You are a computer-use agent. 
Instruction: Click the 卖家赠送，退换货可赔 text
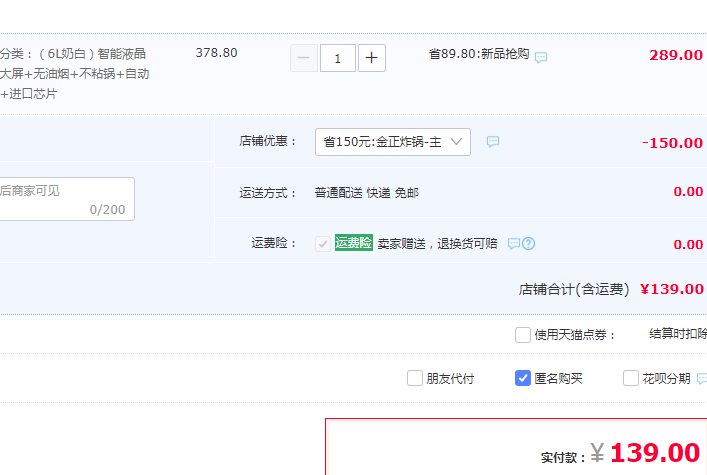tap(437, 244)
